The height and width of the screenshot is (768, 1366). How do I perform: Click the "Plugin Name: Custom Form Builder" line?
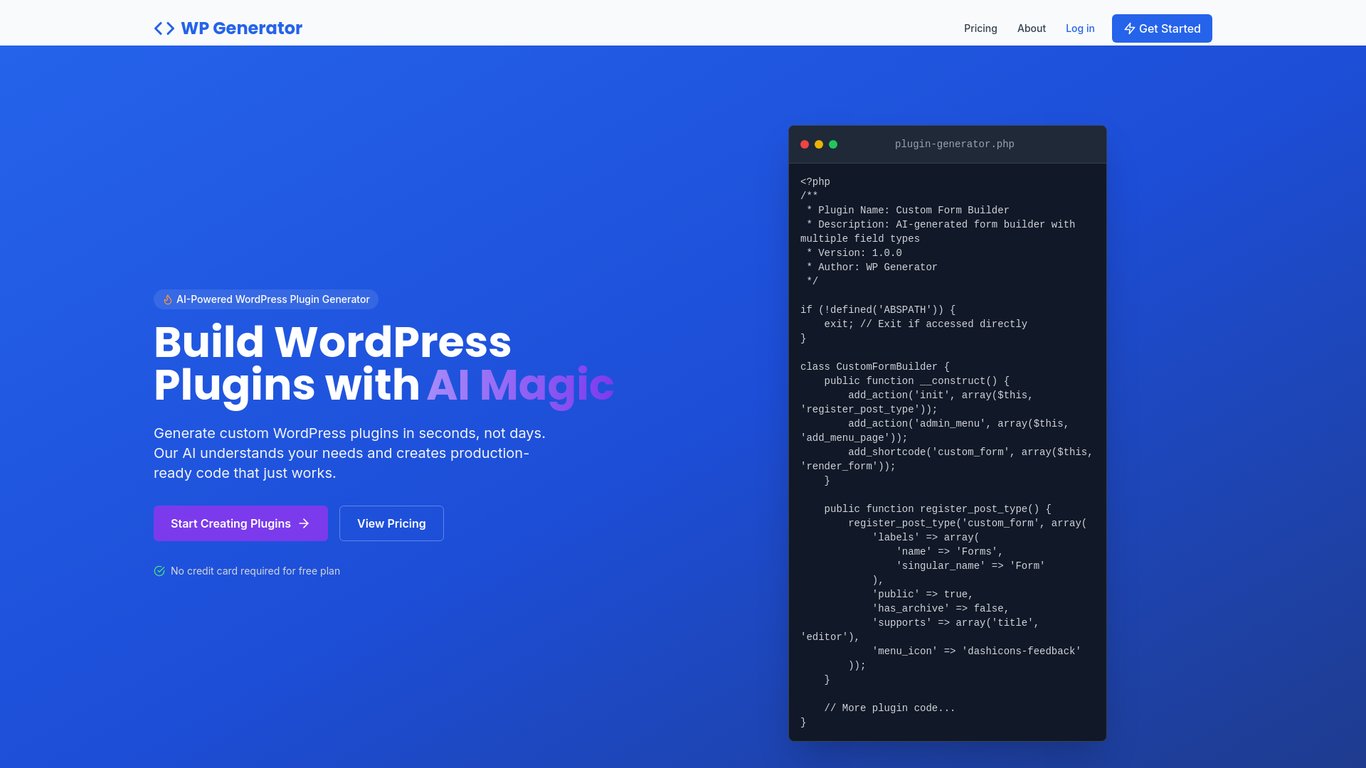(x=908, y=210)
